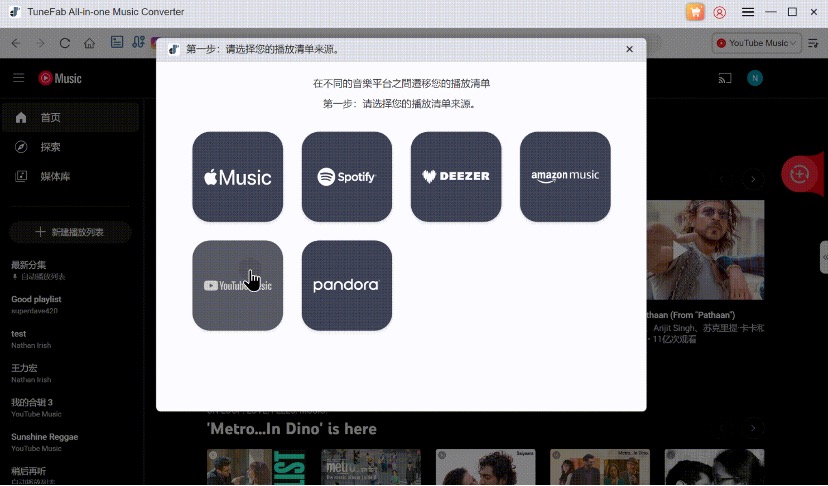Click the cast to device icon
Viewport: 828px width, 486px height.
pyautogui.click(x=724, y=78)
